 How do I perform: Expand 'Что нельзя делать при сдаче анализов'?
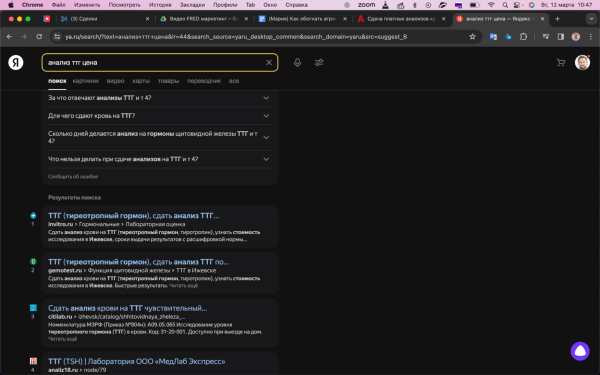160,159
